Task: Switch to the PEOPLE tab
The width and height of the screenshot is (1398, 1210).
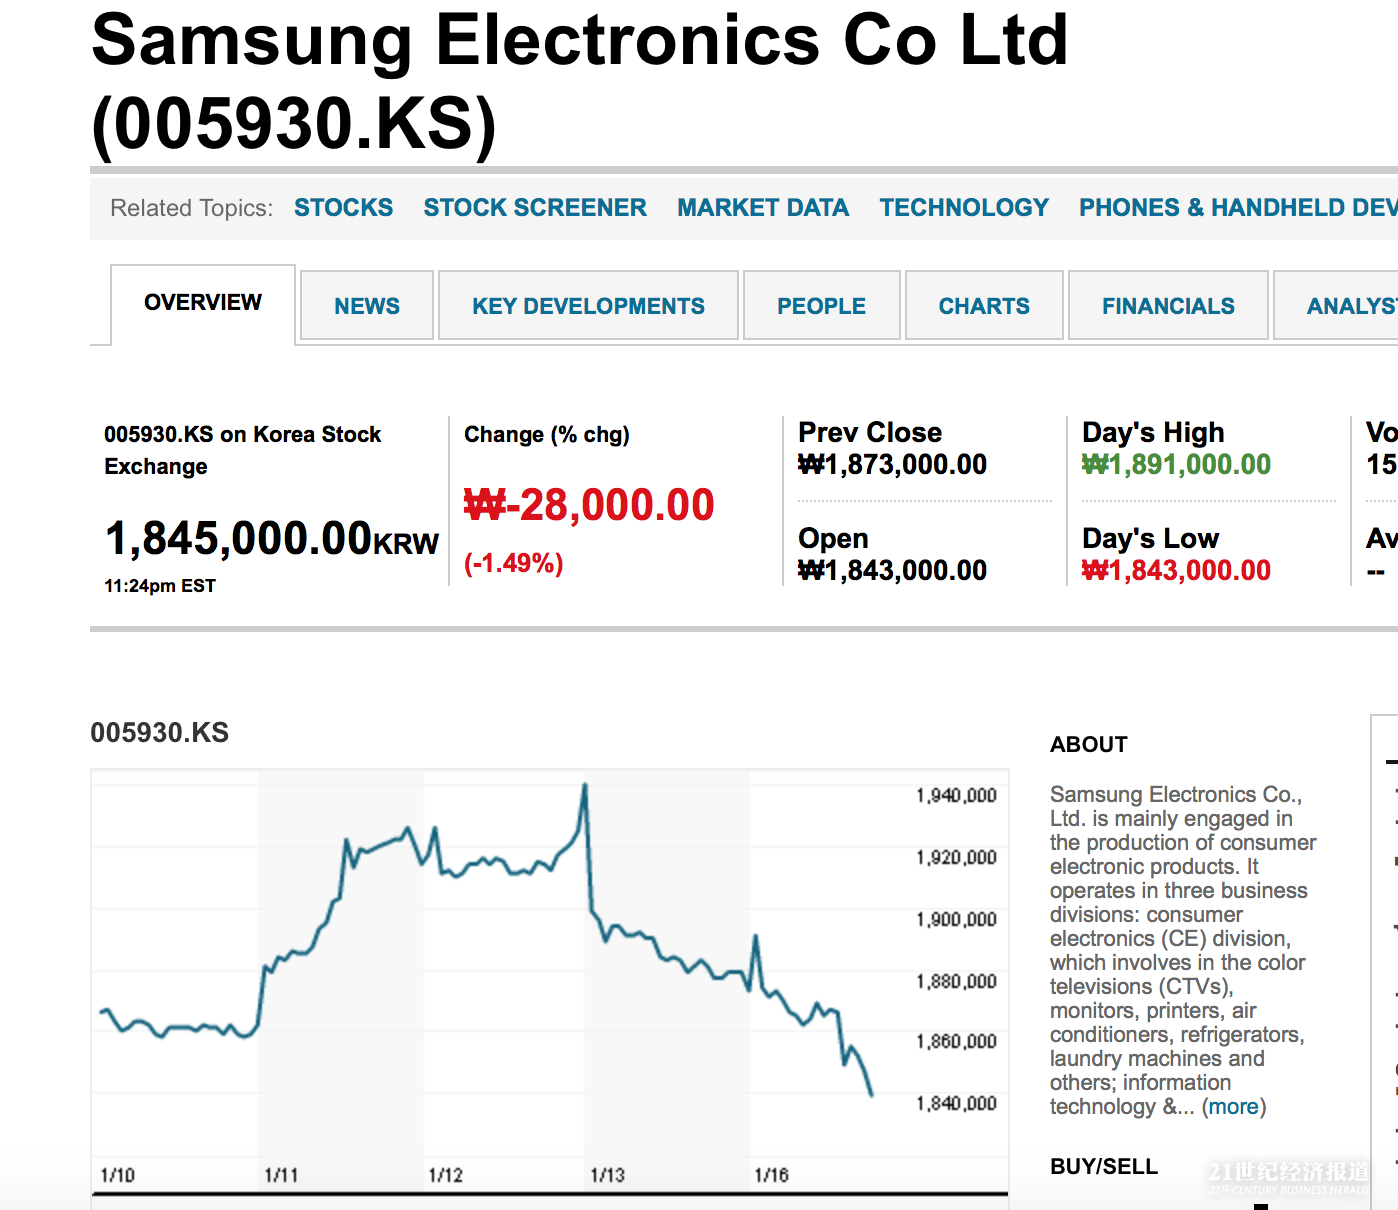Action: pos(822,306)
